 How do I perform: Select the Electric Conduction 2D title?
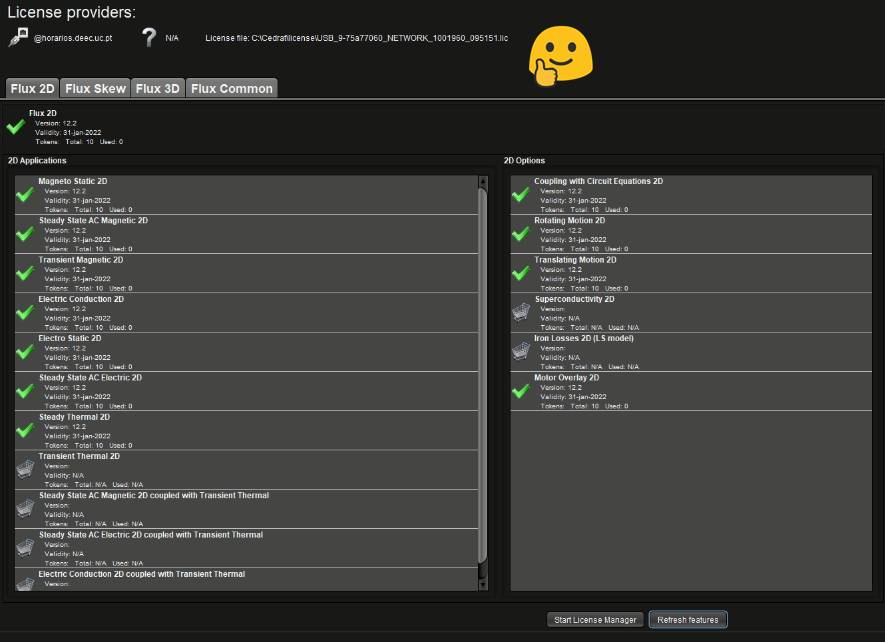81,299
